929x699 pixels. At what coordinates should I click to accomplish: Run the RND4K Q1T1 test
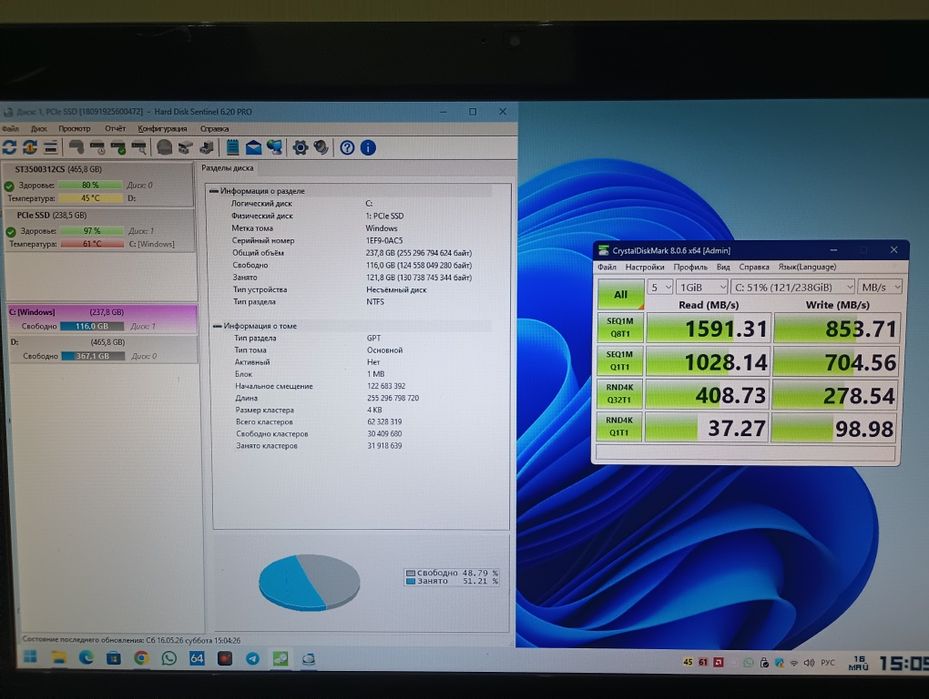(x=619, y=427)
